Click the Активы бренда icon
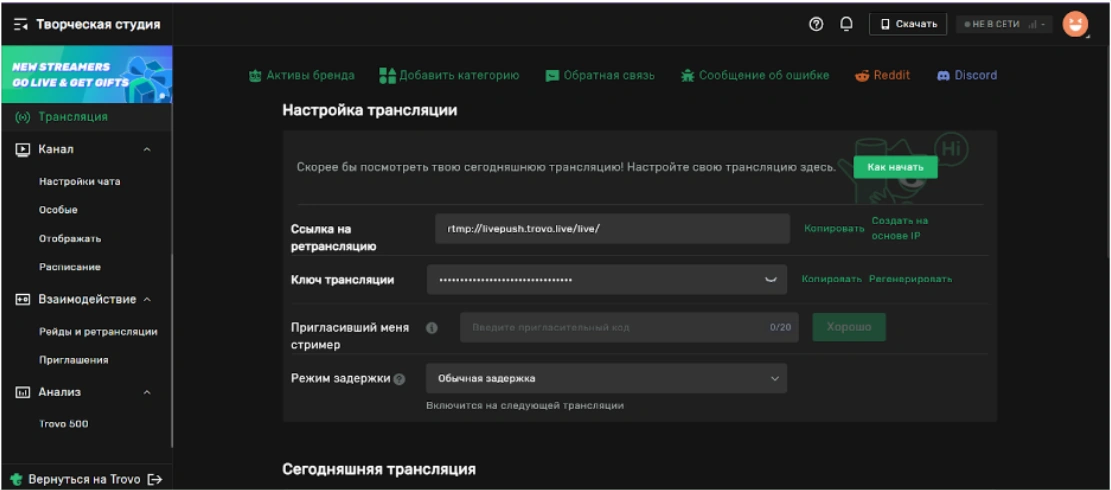 256,76
